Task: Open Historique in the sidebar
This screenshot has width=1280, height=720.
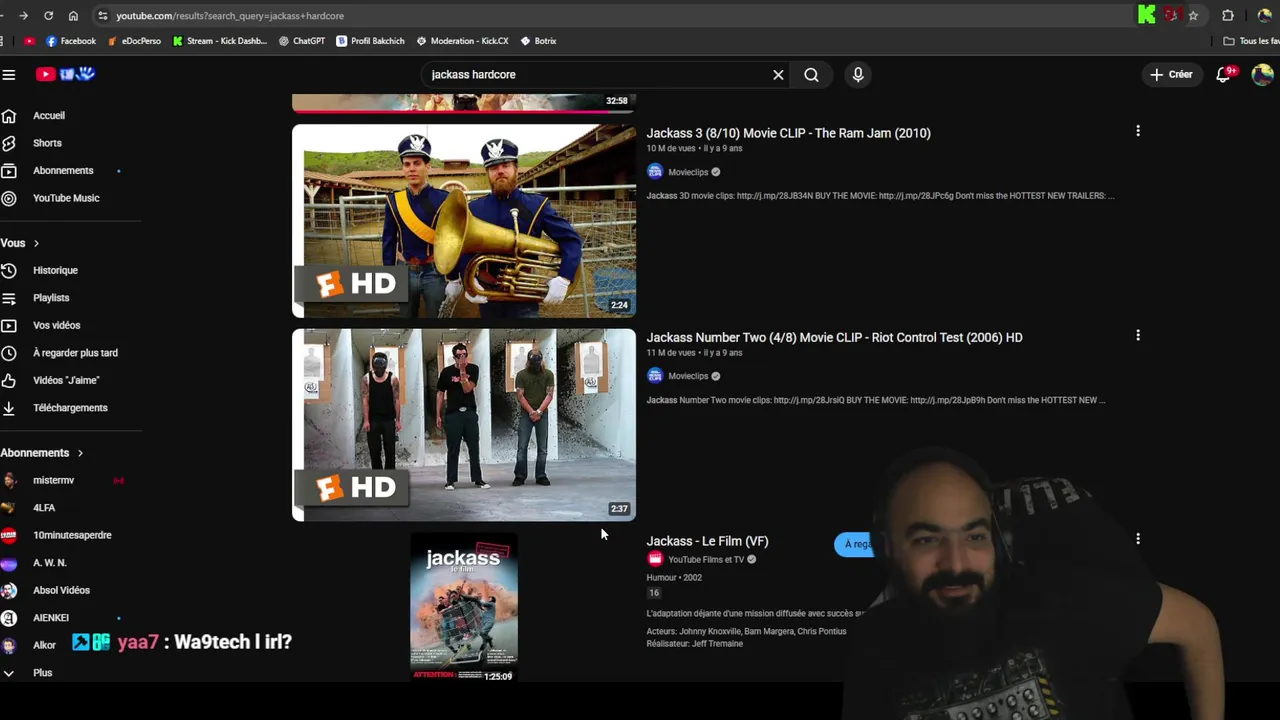Action: 55,270
